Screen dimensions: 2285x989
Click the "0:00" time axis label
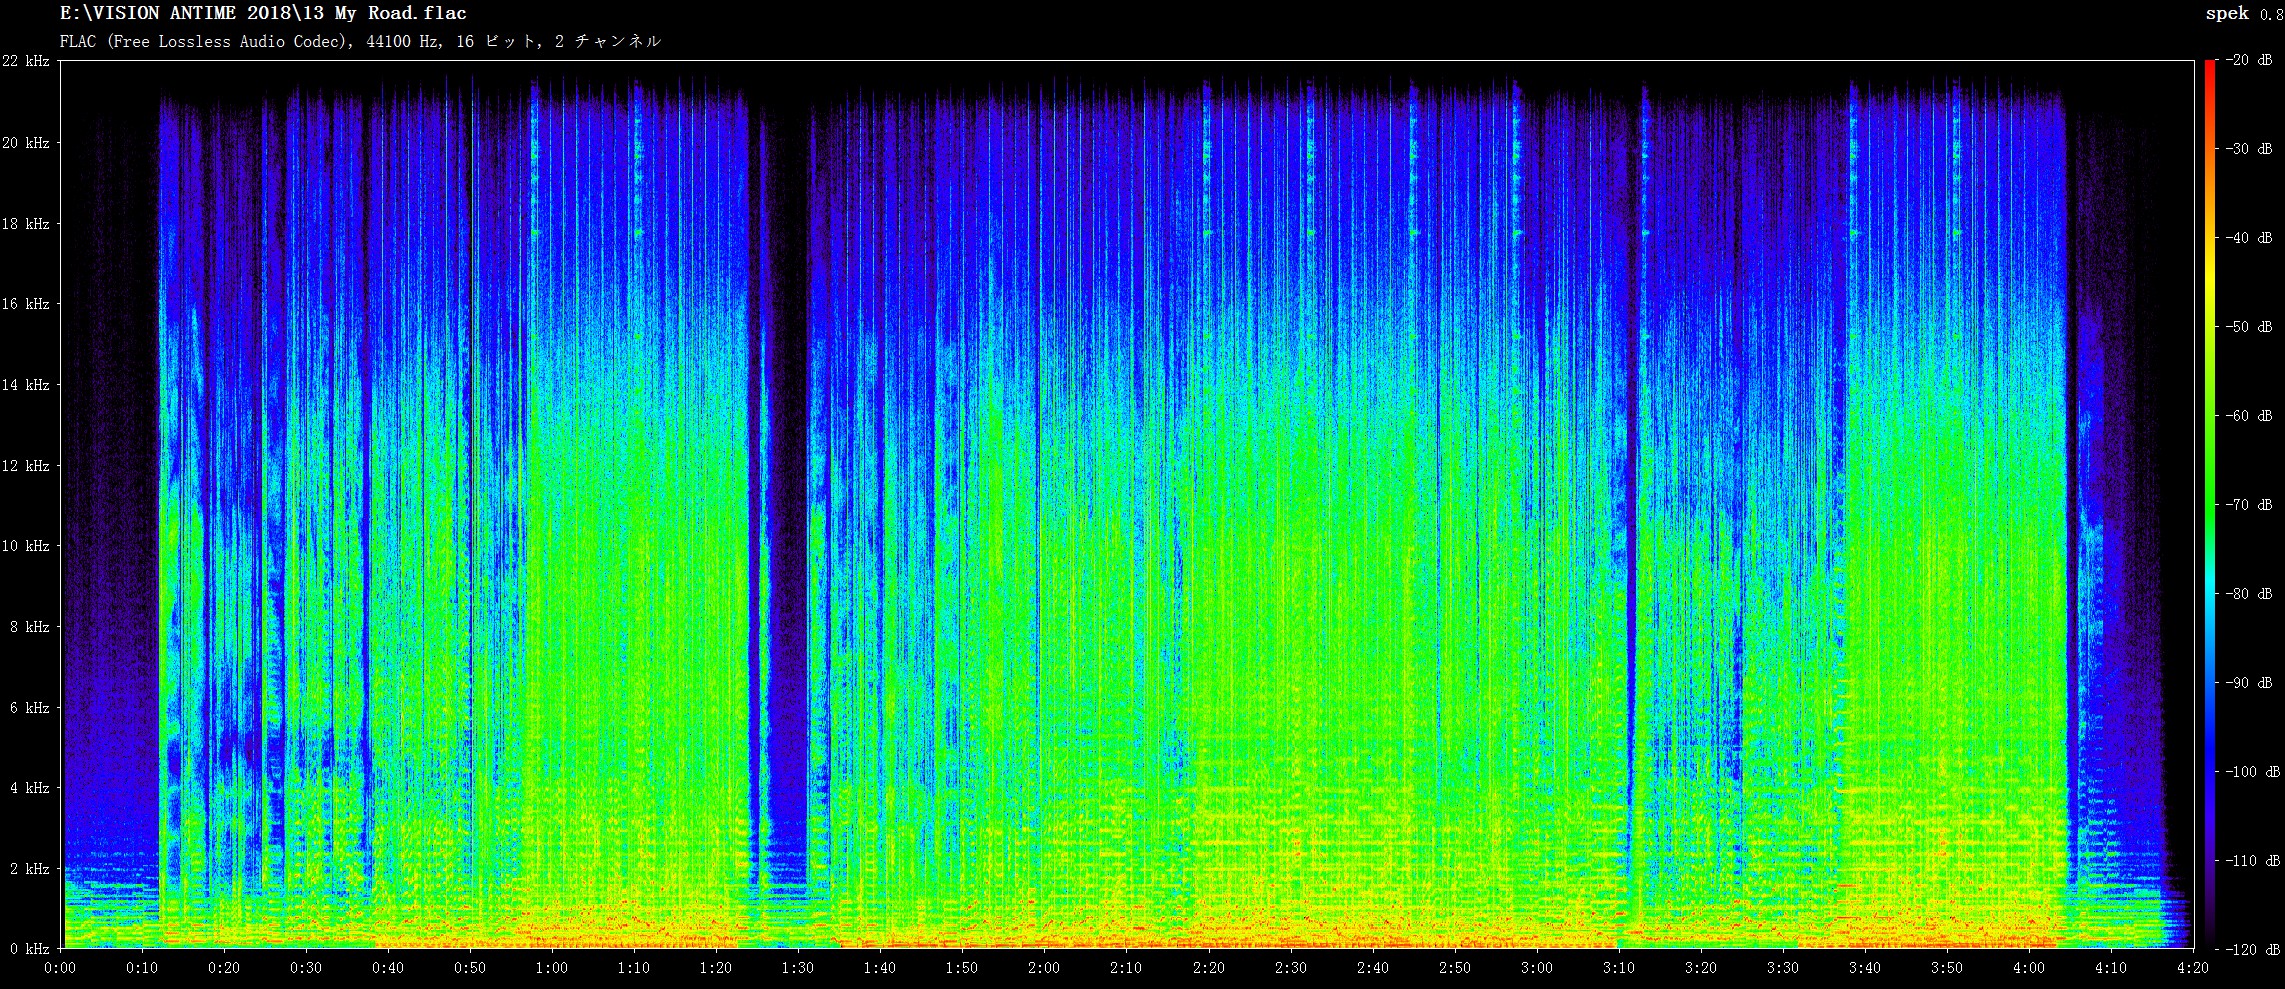60,968
